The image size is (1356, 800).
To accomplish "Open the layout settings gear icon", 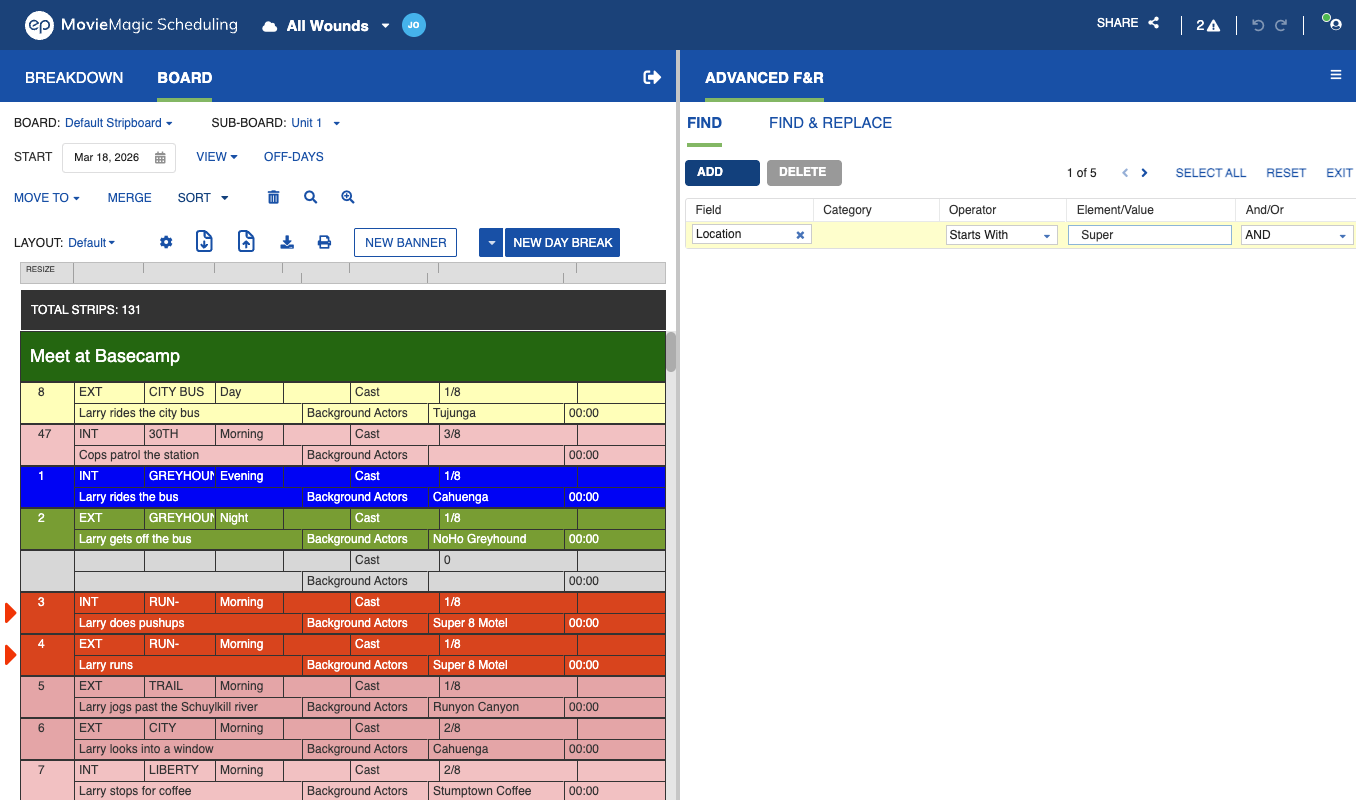I will click(166, 242).
